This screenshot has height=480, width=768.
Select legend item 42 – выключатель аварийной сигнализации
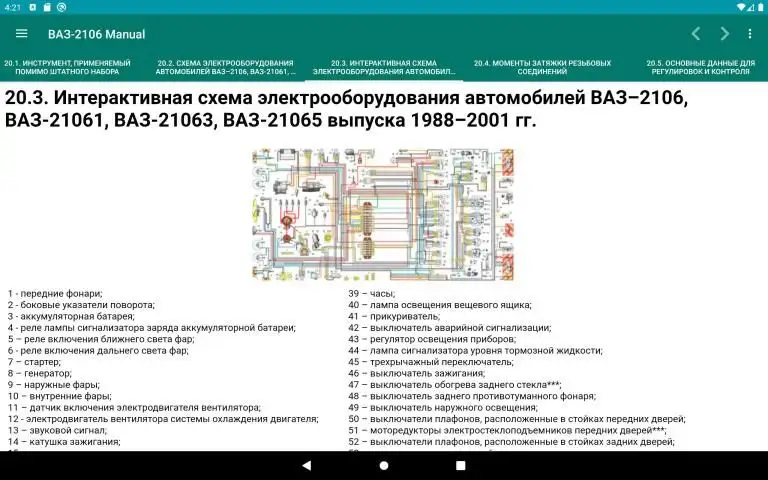[x=450, y=328]
